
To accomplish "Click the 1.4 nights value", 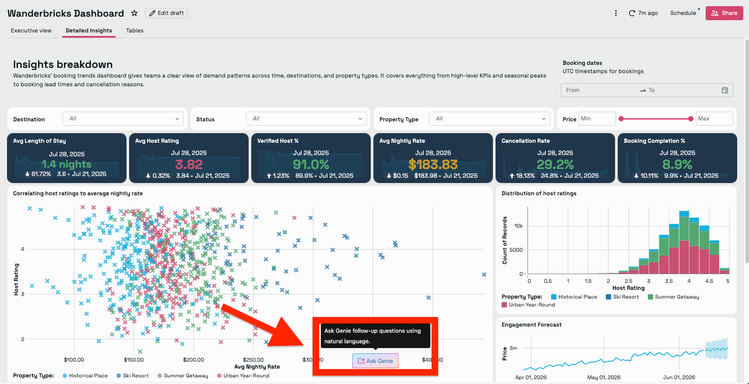I will [x=67, y=165].
